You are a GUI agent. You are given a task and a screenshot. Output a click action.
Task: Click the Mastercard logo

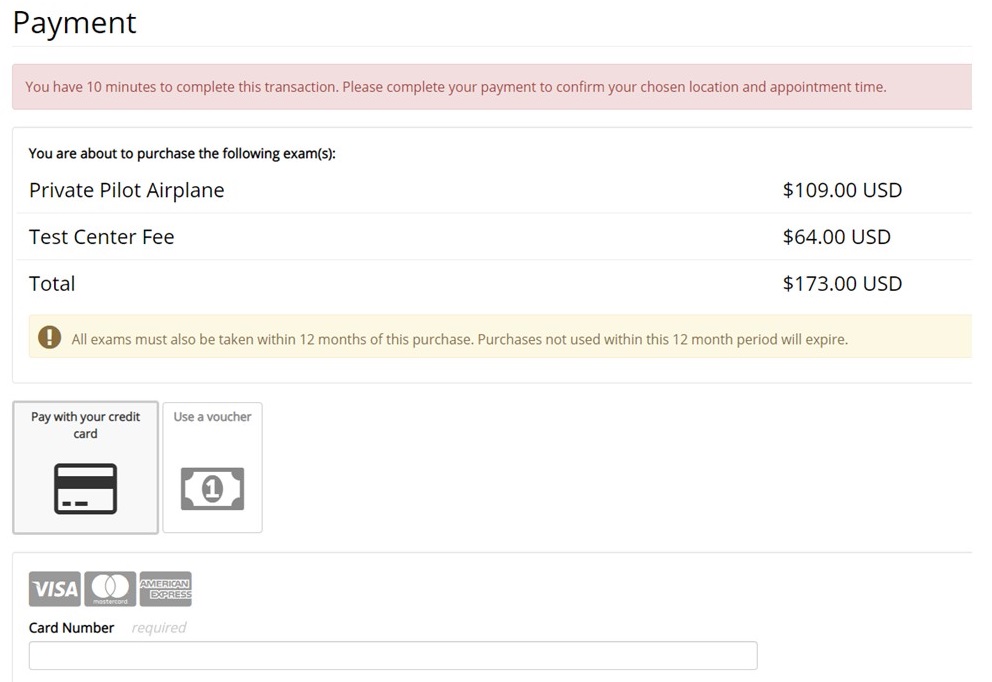click(x=110, y=590)
